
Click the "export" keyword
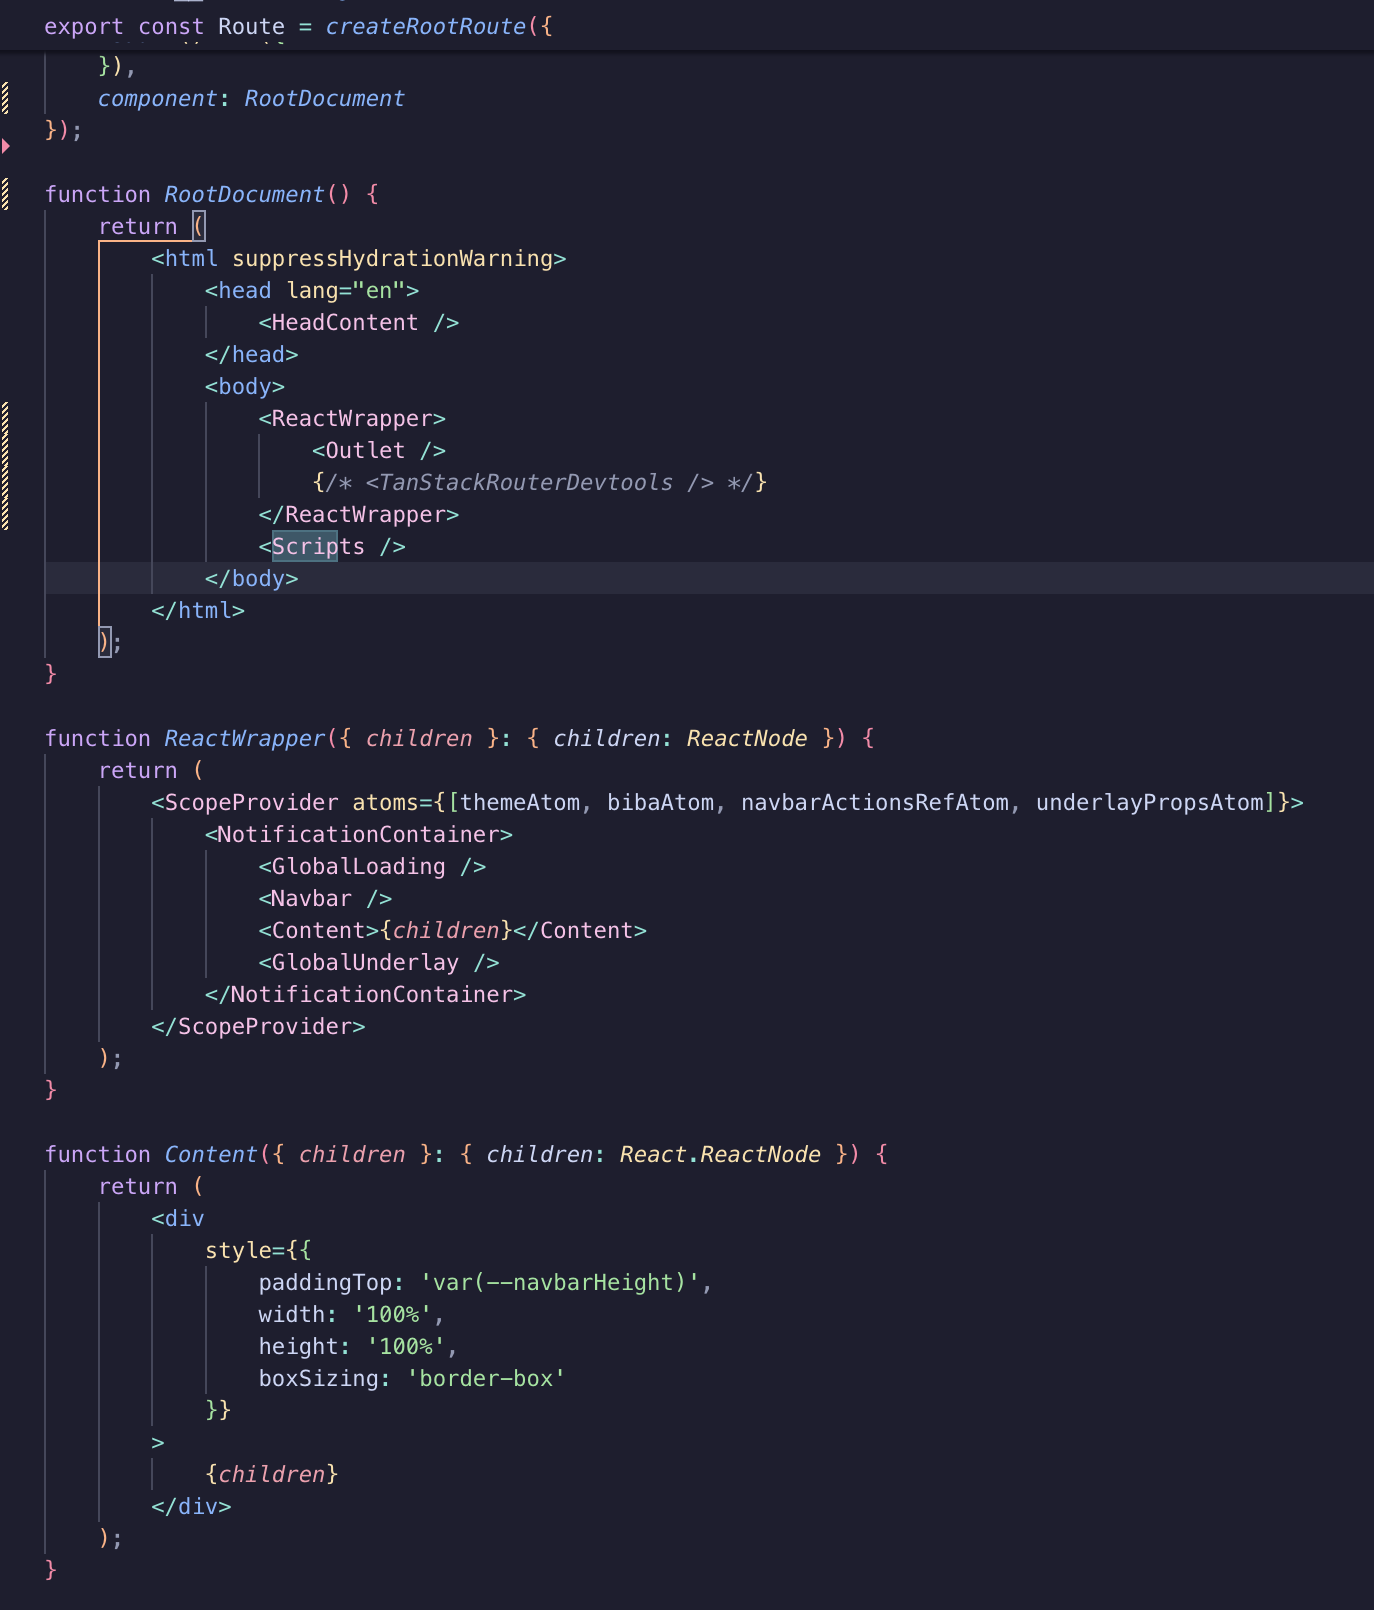84,27
